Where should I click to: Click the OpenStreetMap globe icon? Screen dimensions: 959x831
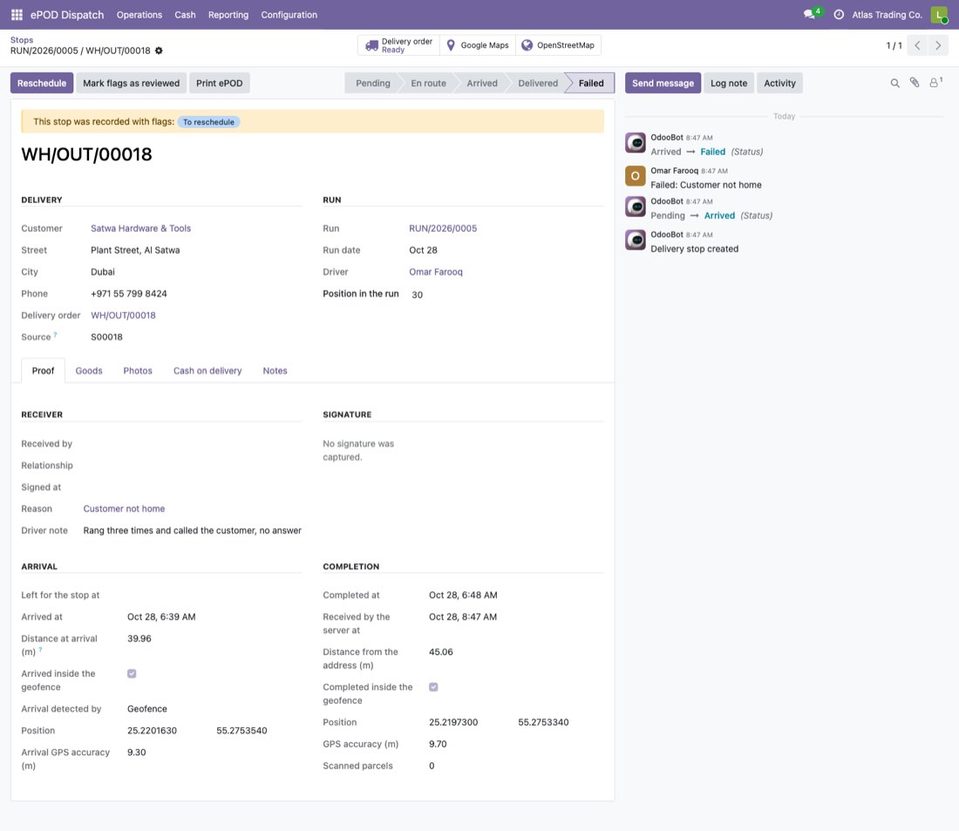527,45
